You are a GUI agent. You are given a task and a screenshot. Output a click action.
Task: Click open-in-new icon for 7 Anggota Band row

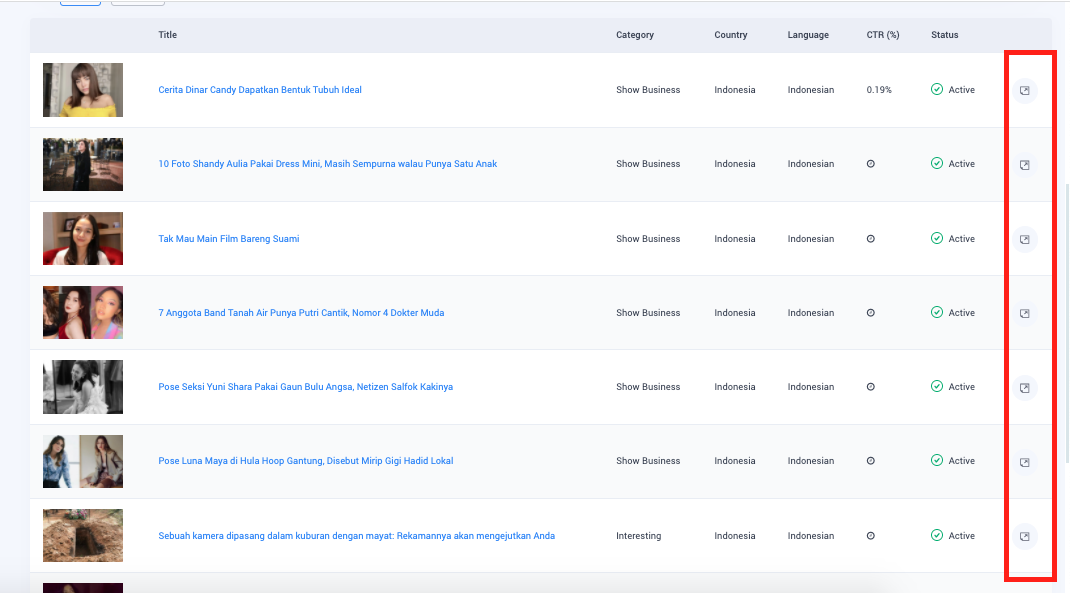tap(1024, 314)
